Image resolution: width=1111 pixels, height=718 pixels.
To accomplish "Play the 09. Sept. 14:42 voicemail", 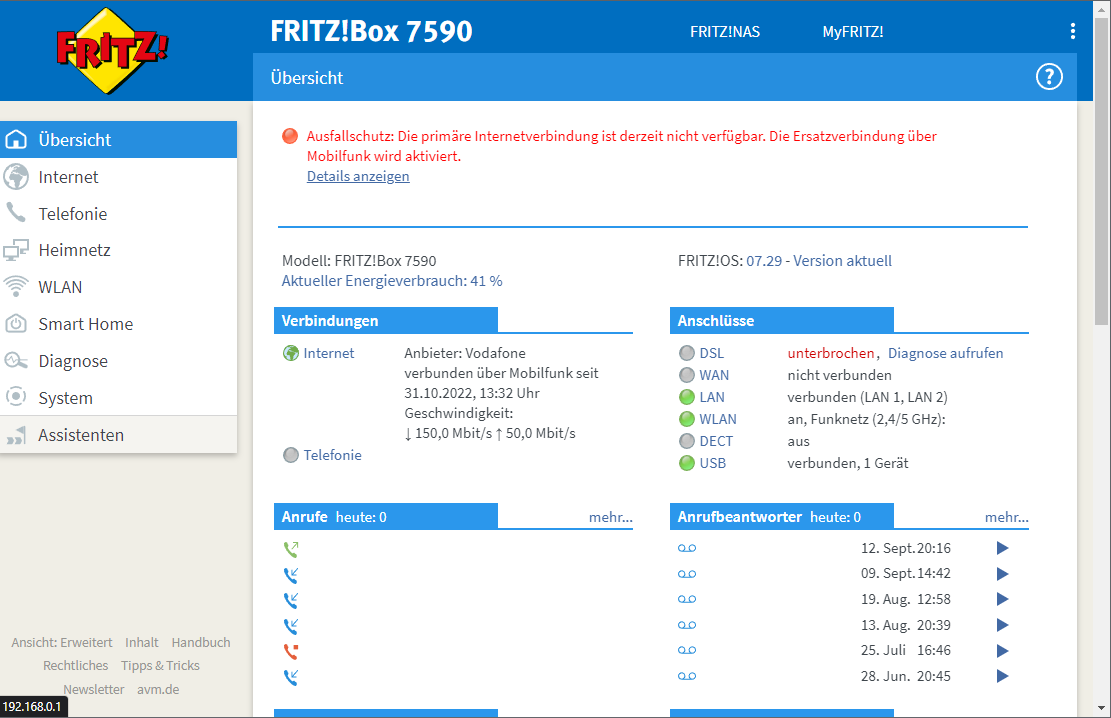I will [1003, 573].
